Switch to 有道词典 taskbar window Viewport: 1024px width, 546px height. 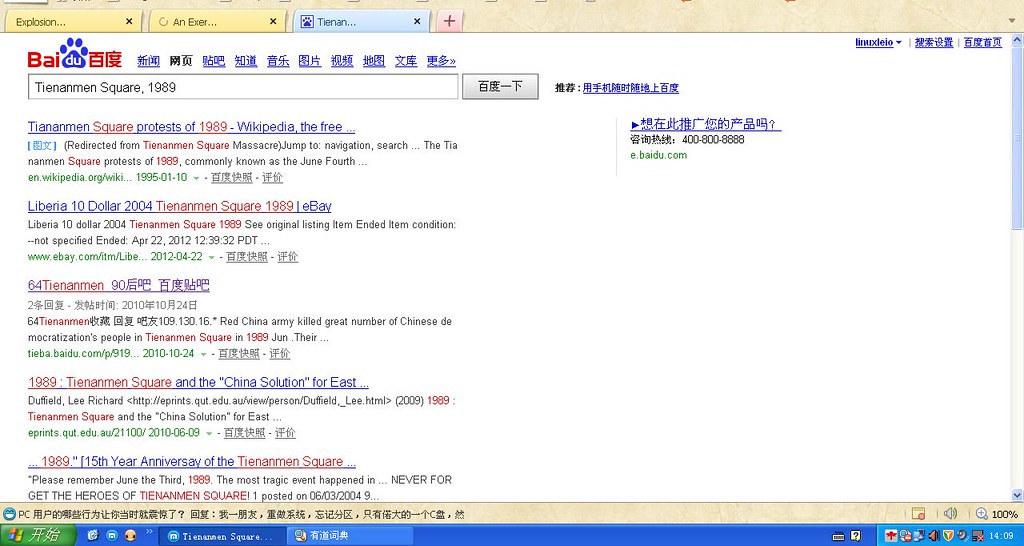pos(351,536)
